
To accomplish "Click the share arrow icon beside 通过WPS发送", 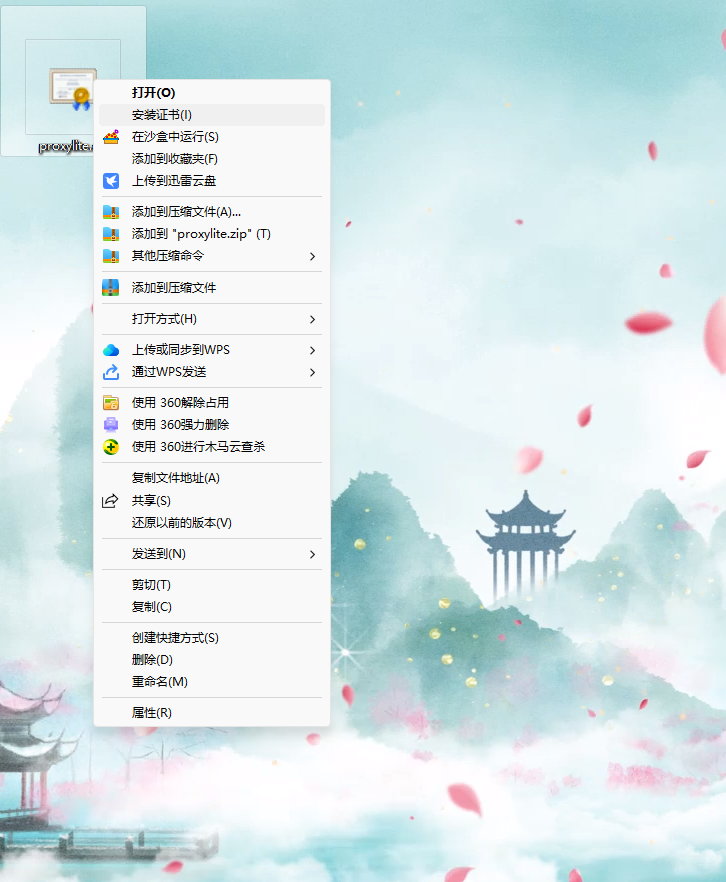I will (x=111, y=372).
